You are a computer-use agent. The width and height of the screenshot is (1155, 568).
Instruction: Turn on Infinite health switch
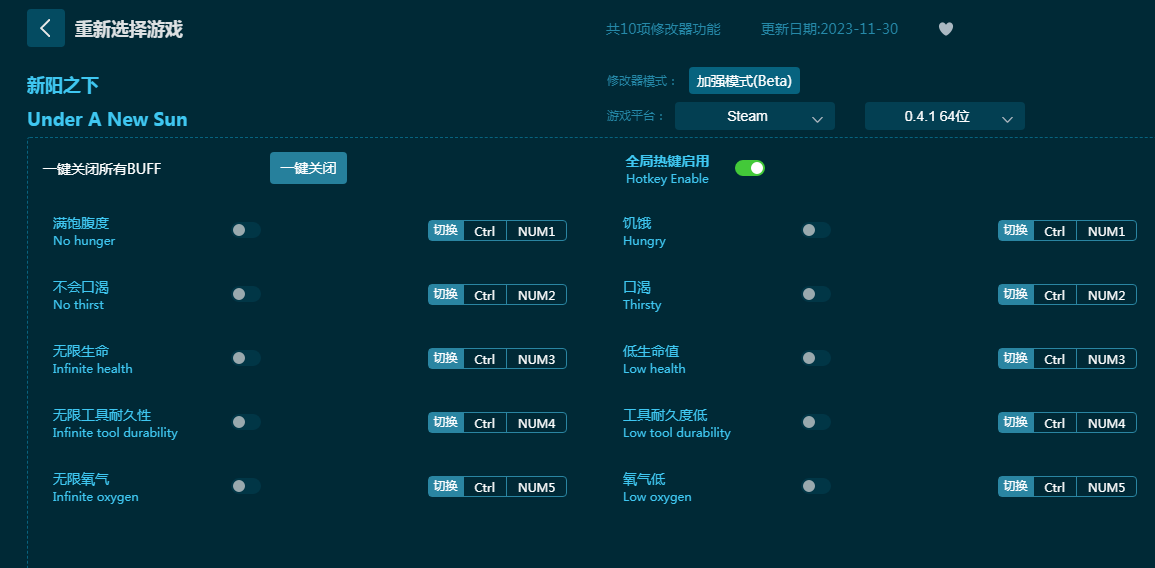[x=245, y=358]
